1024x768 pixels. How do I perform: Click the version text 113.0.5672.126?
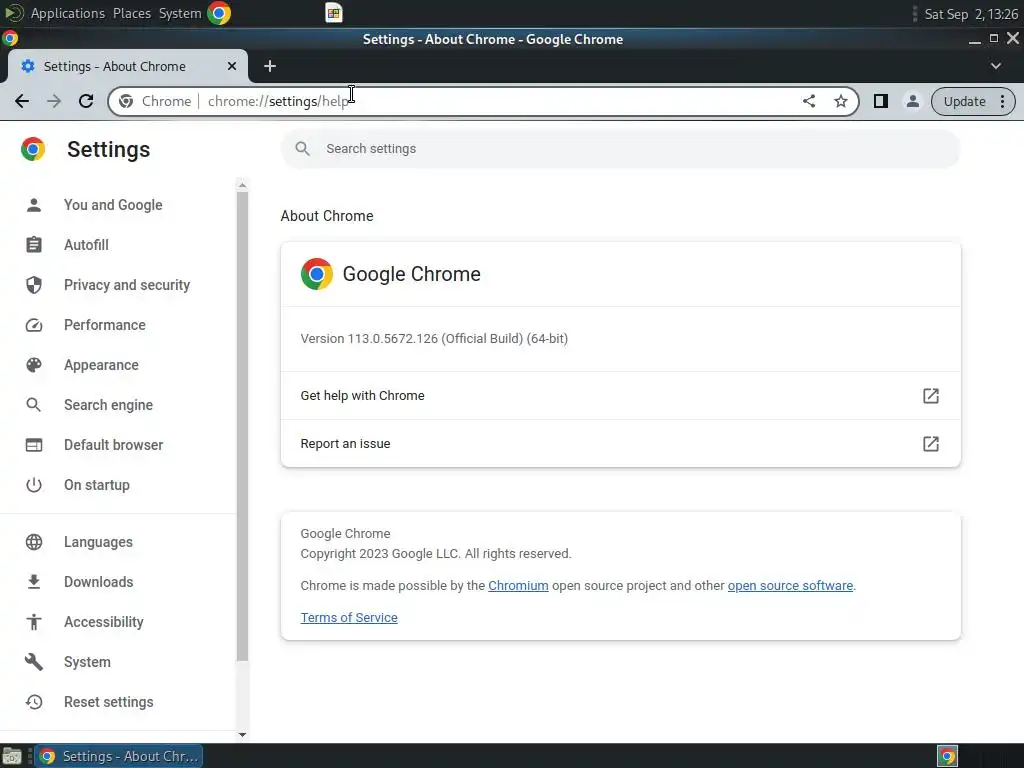tap(434, 339)
